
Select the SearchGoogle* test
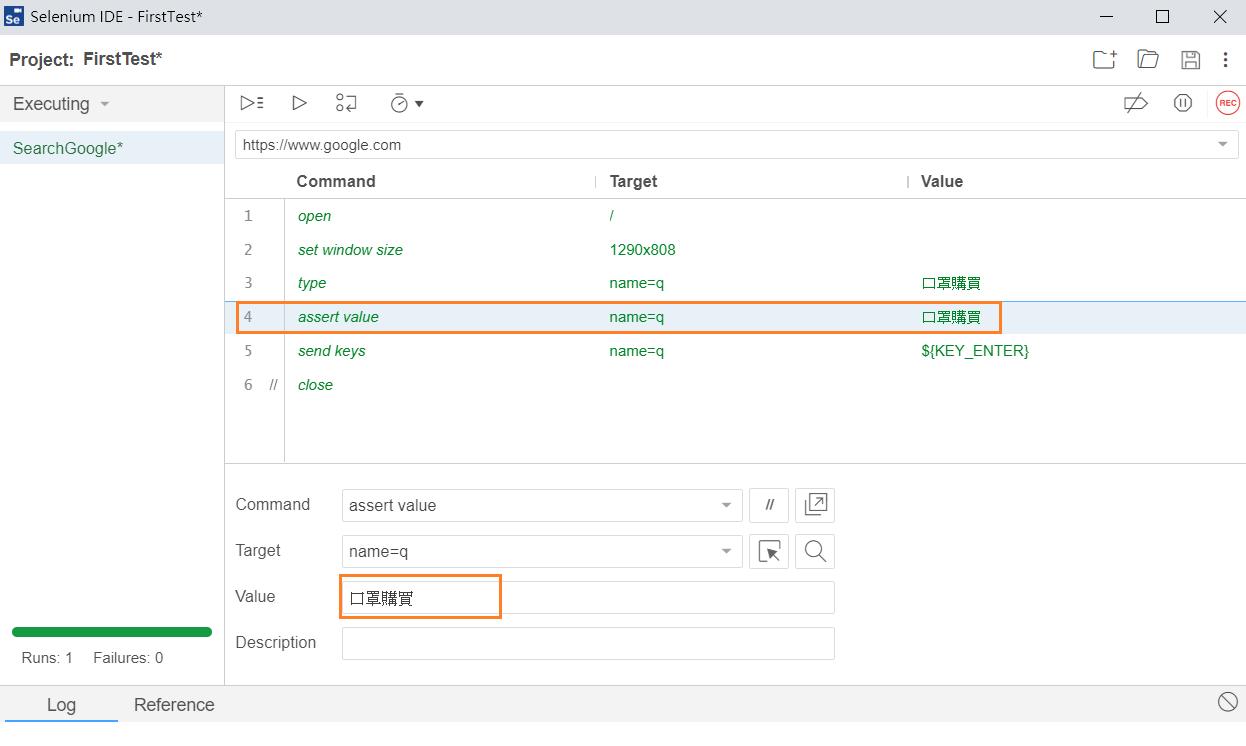(112, 148)
